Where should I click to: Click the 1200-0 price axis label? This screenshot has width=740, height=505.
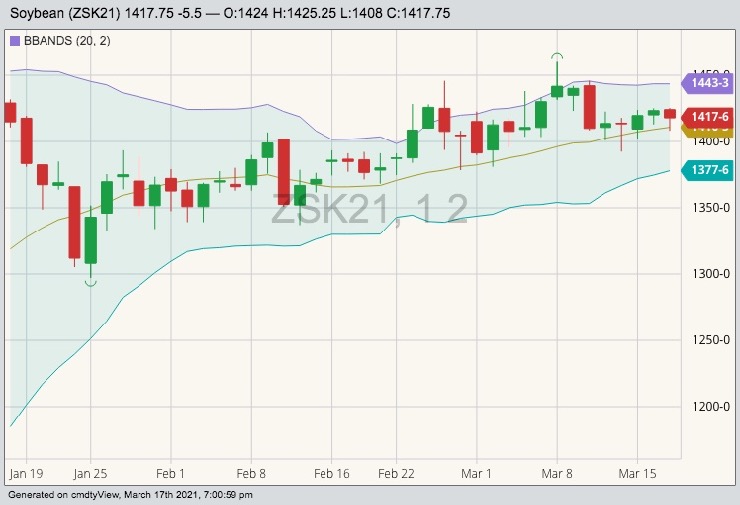pyautogui.click(x=709, y=407)
